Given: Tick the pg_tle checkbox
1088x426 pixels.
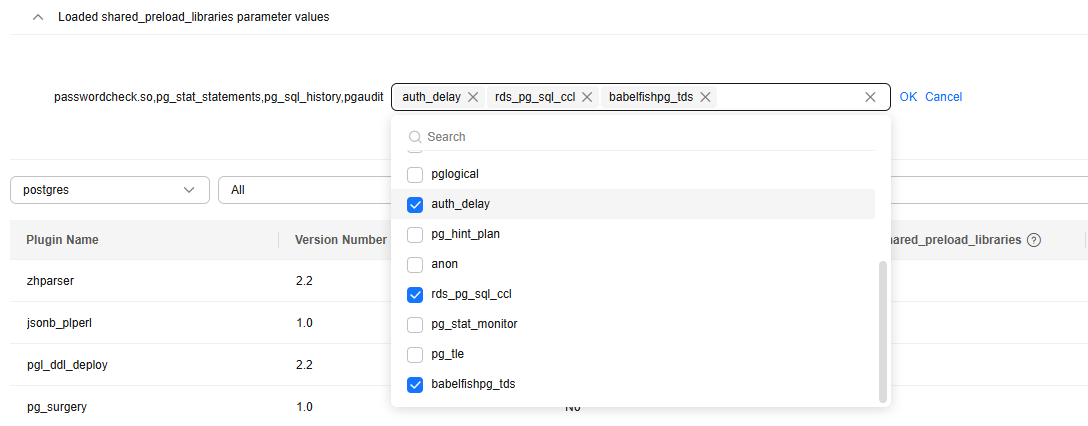Looking at the screenshot, I should coord(415,354).
